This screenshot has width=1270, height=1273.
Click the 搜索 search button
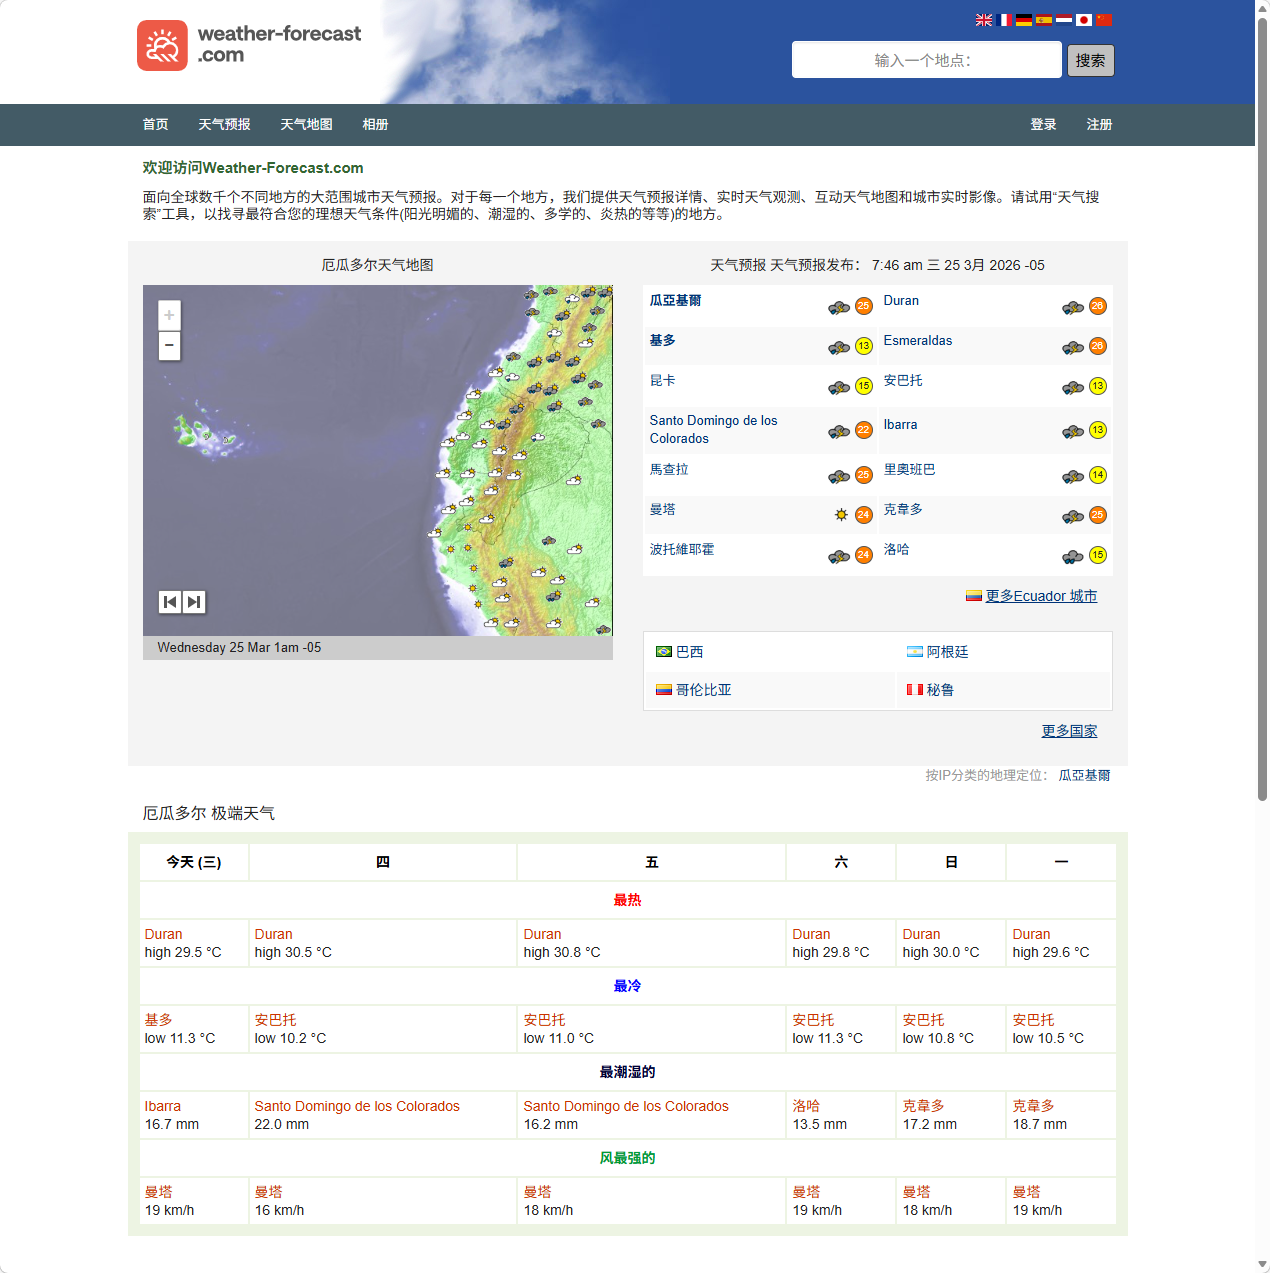pos(1090,60)
